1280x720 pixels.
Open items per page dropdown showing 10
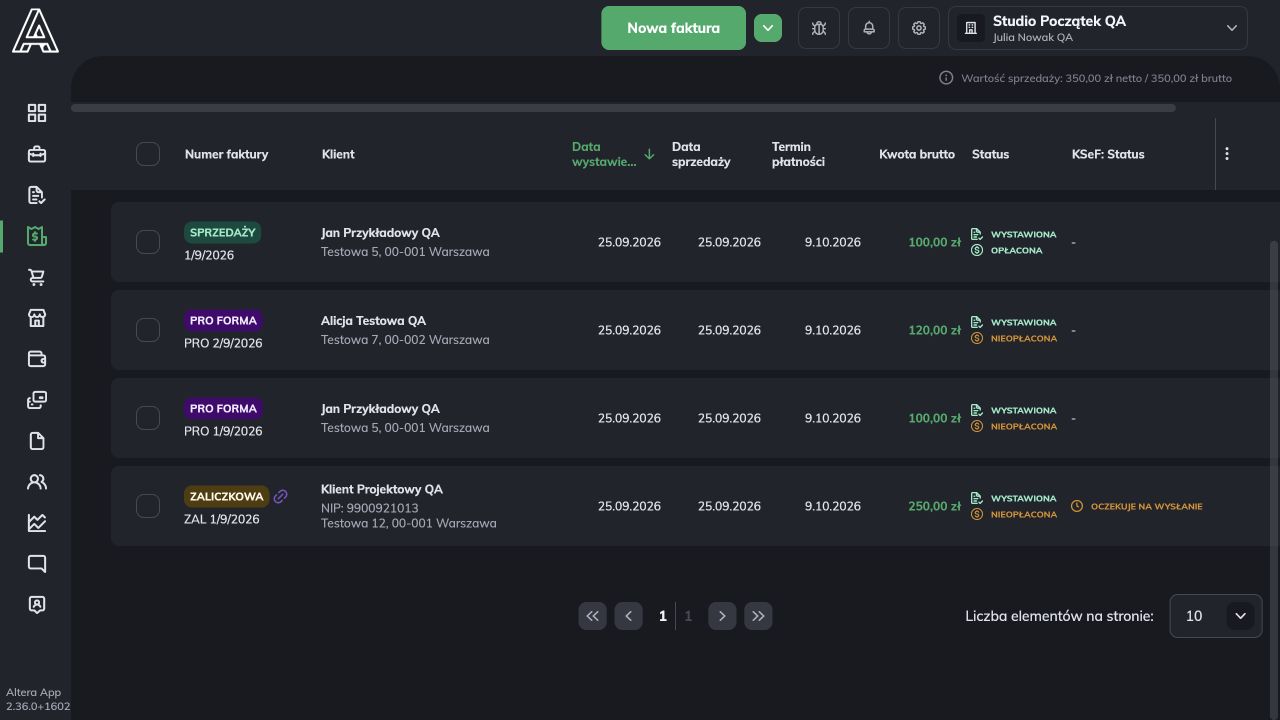pos(1216,616)
